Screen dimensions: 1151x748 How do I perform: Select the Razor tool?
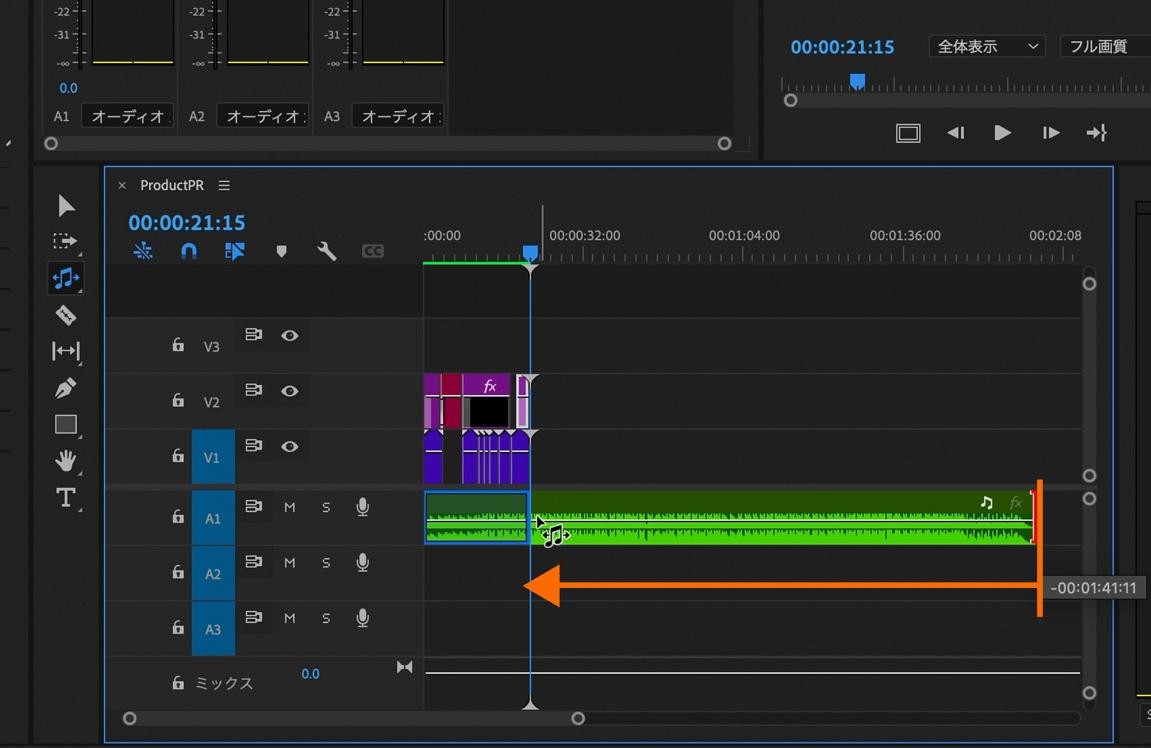click(66, 315)
